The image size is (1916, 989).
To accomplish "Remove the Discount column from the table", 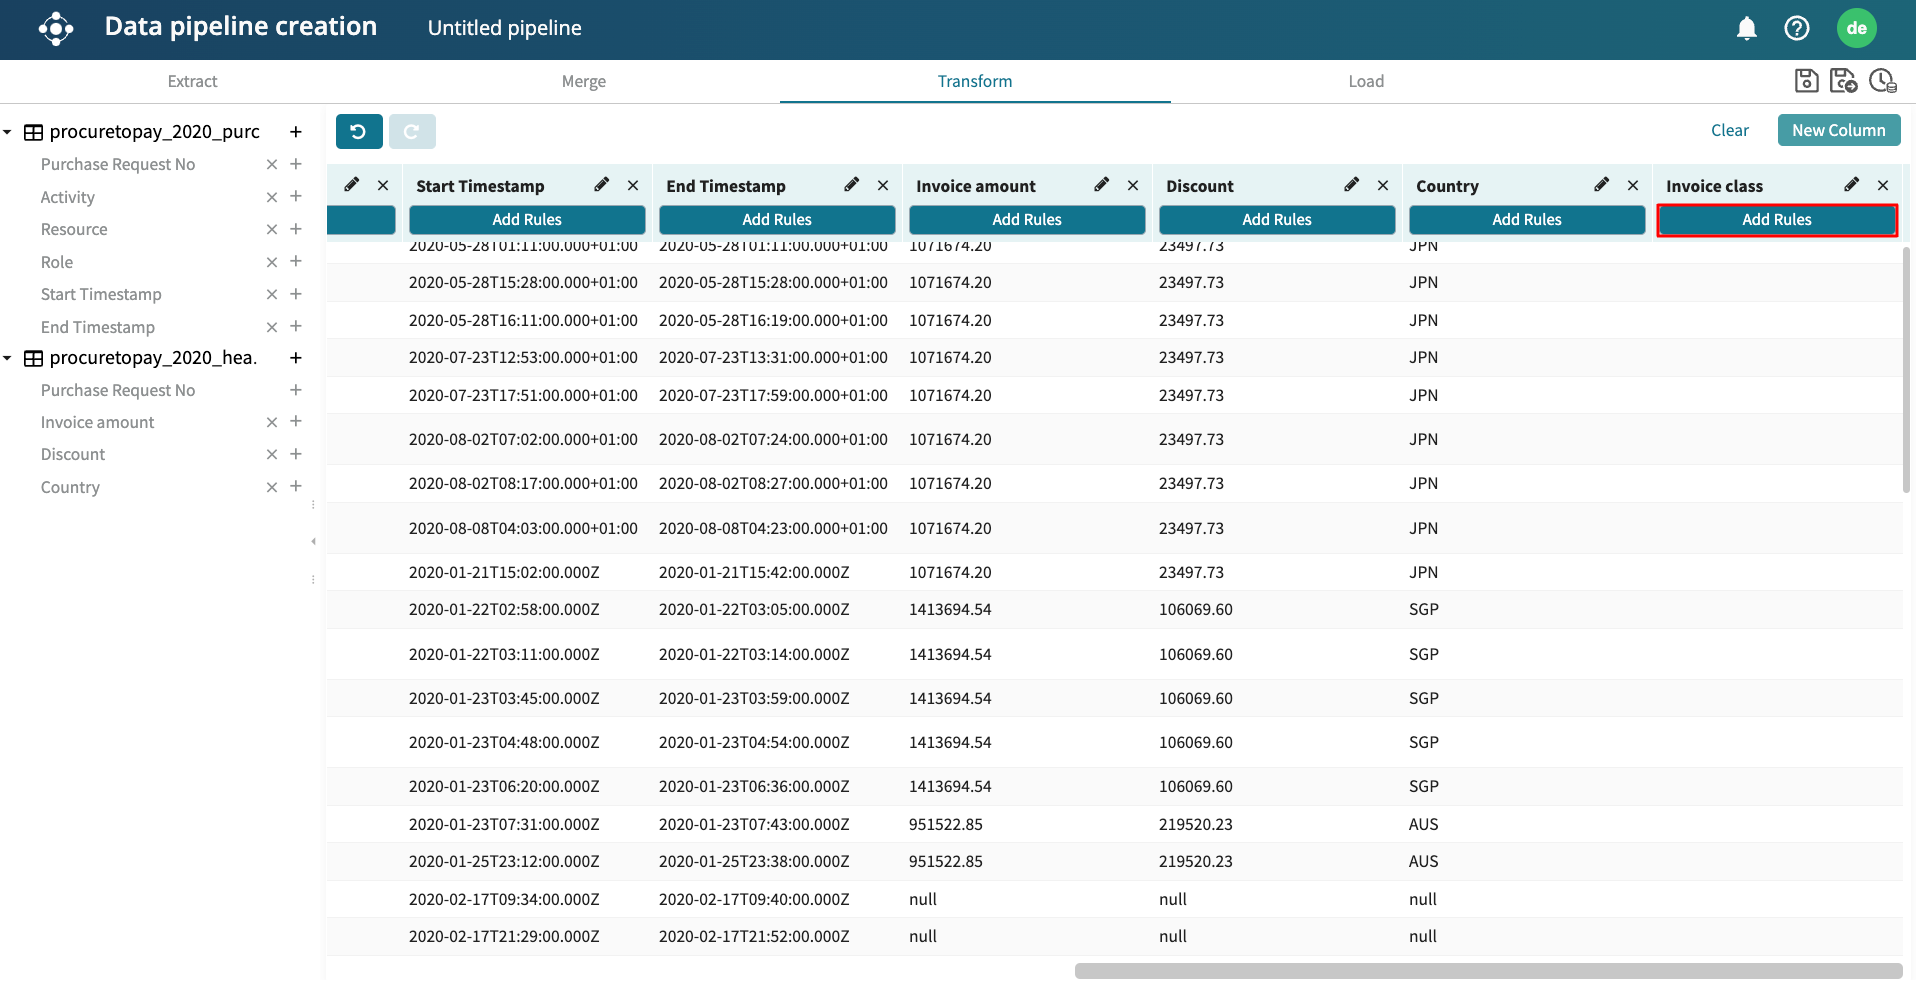I will click(1382, 185).
